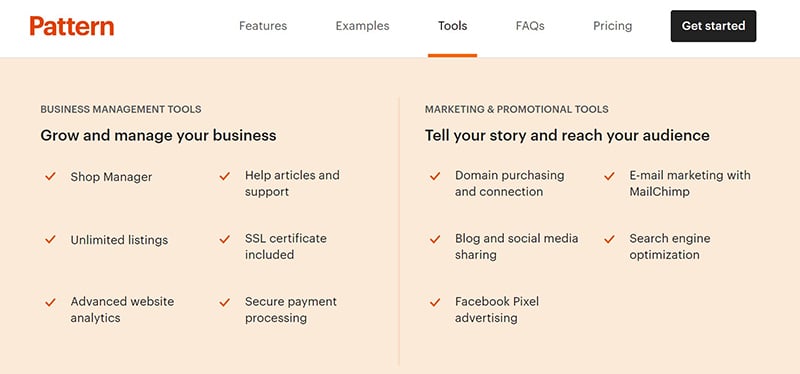The image size is (800, 374).
Task: Click the checkmark next to Unlimited listings
Action: 50,239
